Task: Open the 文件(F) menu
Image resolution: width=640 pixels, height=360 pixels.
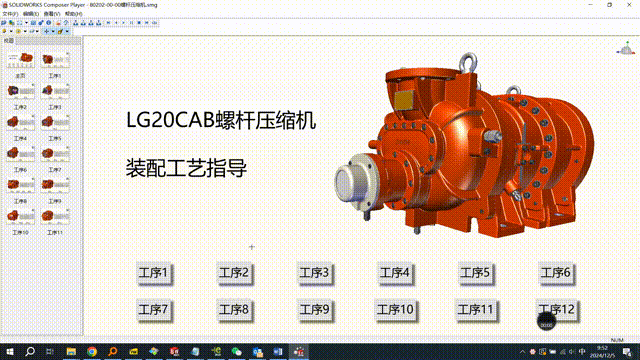Action: (10, 13)
